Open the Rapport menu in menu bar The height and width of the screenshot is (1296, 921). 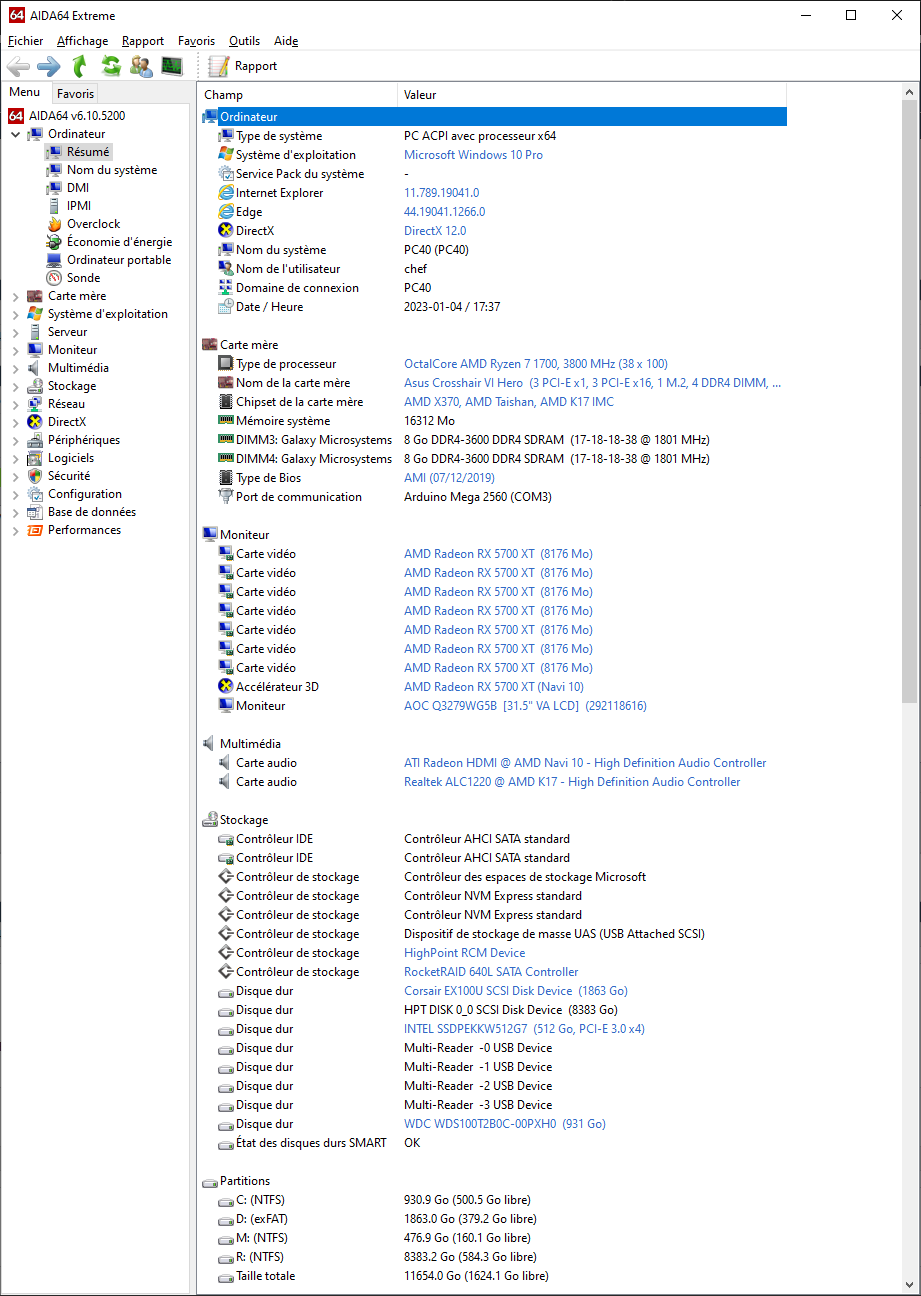(143, 41)
